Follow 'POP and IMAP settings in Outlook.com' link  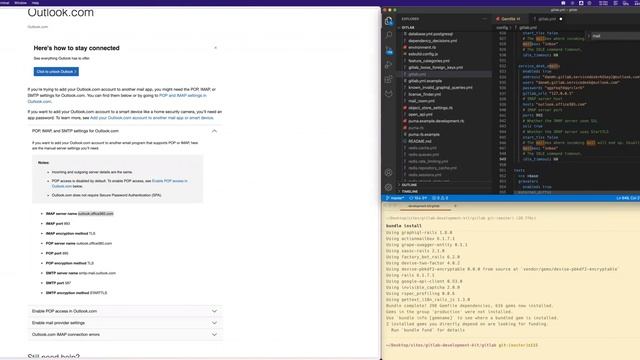click(x=117, y=98)
